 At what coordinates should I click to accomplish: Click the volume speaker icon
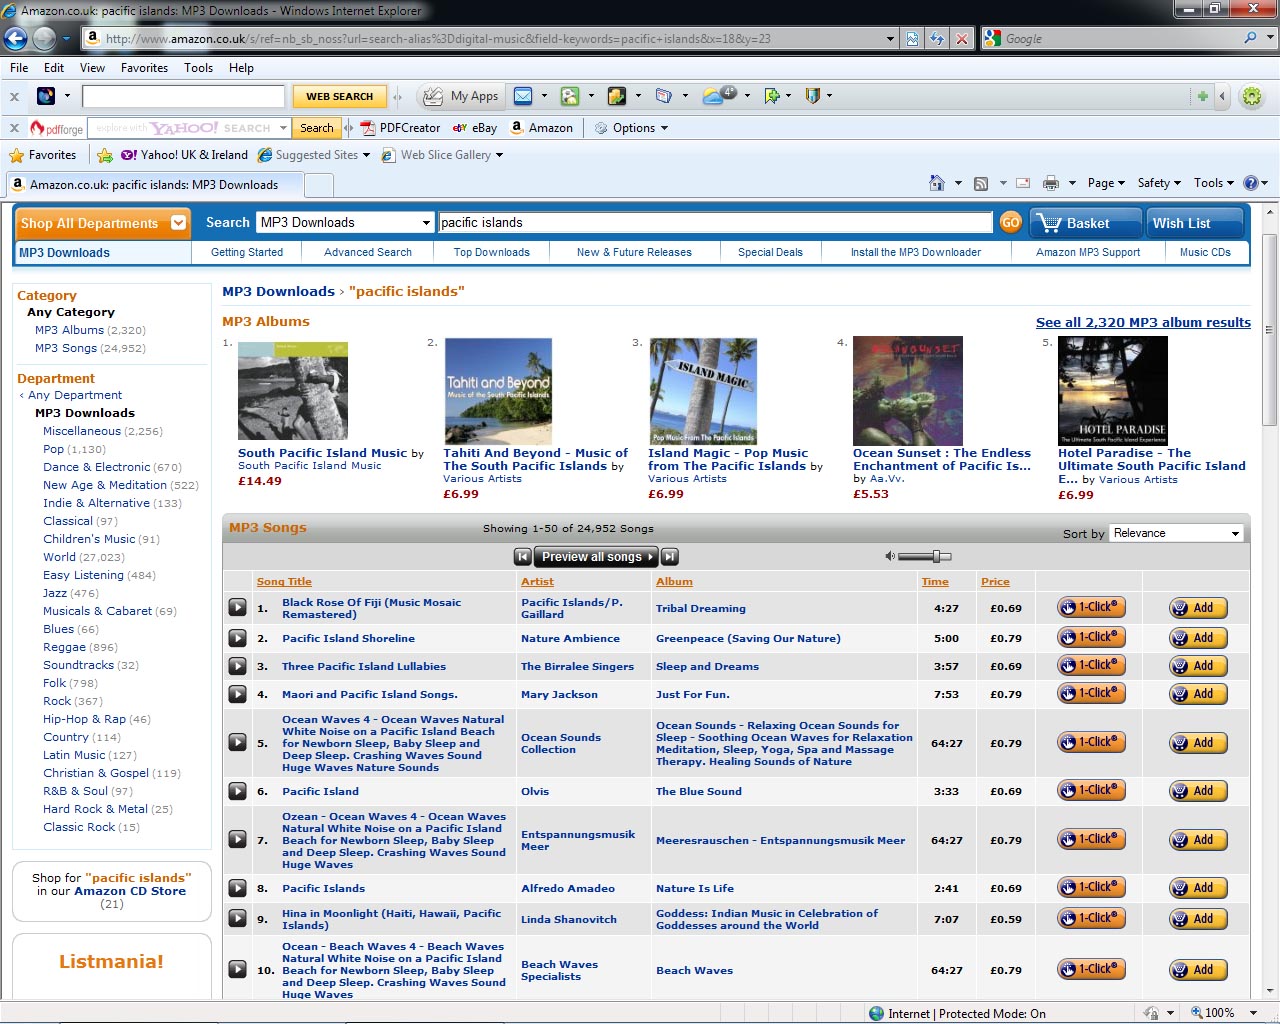(890, 556)
